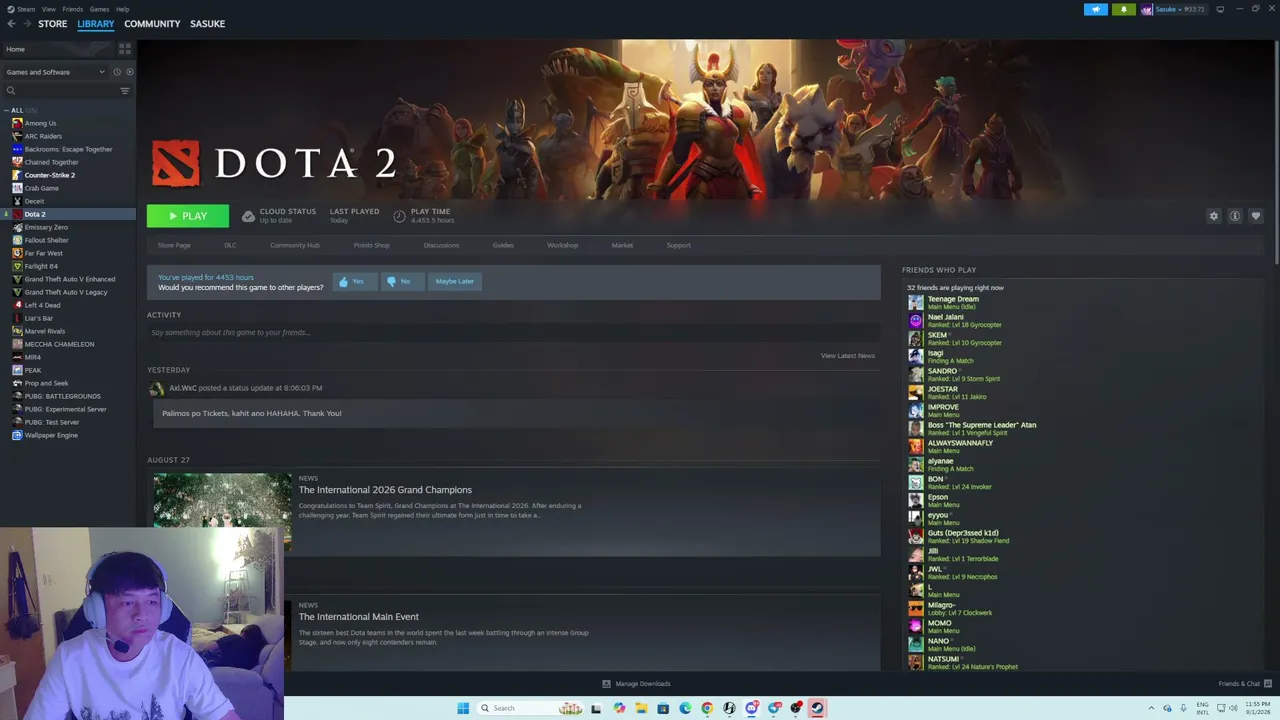Go back with the navigation arrow

[x=11, y=24]
